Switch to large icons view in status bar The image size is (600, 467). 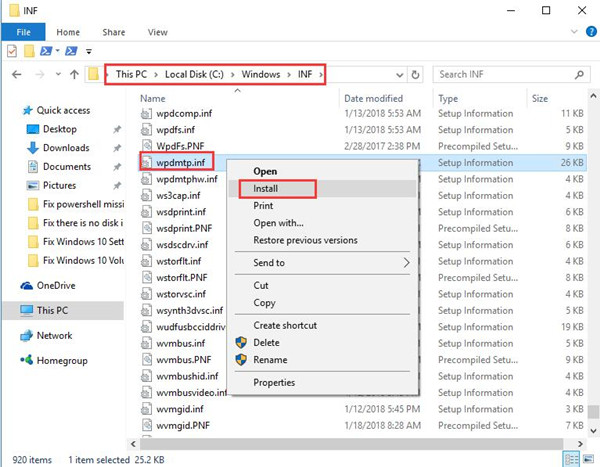tap(589, 459)
